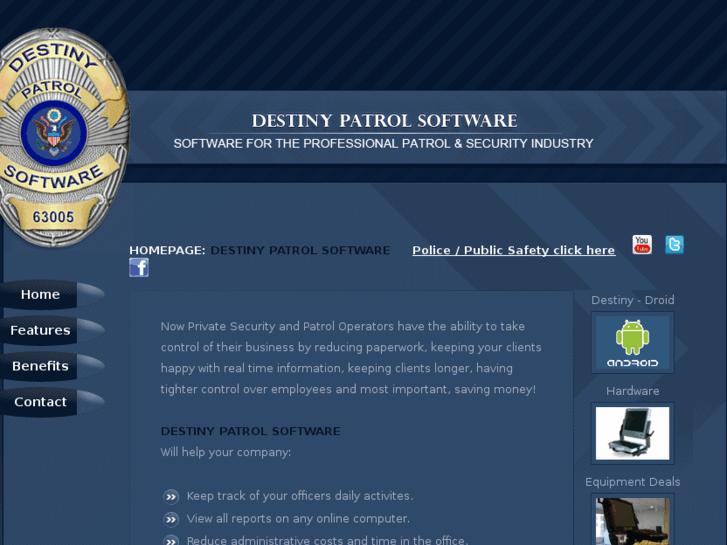Open the YouTube channel icon
727x545 pixels.
coord(642,244)
